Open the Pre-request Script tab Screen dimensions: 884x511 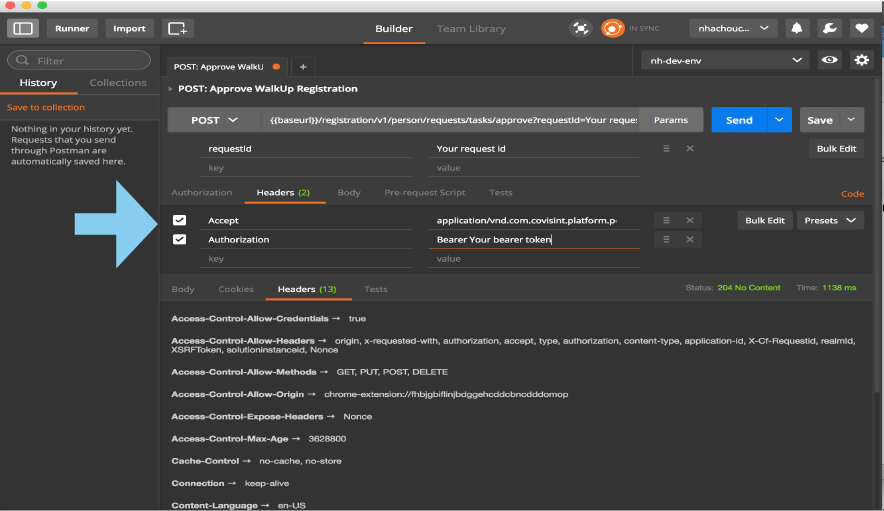coord(425,192)
